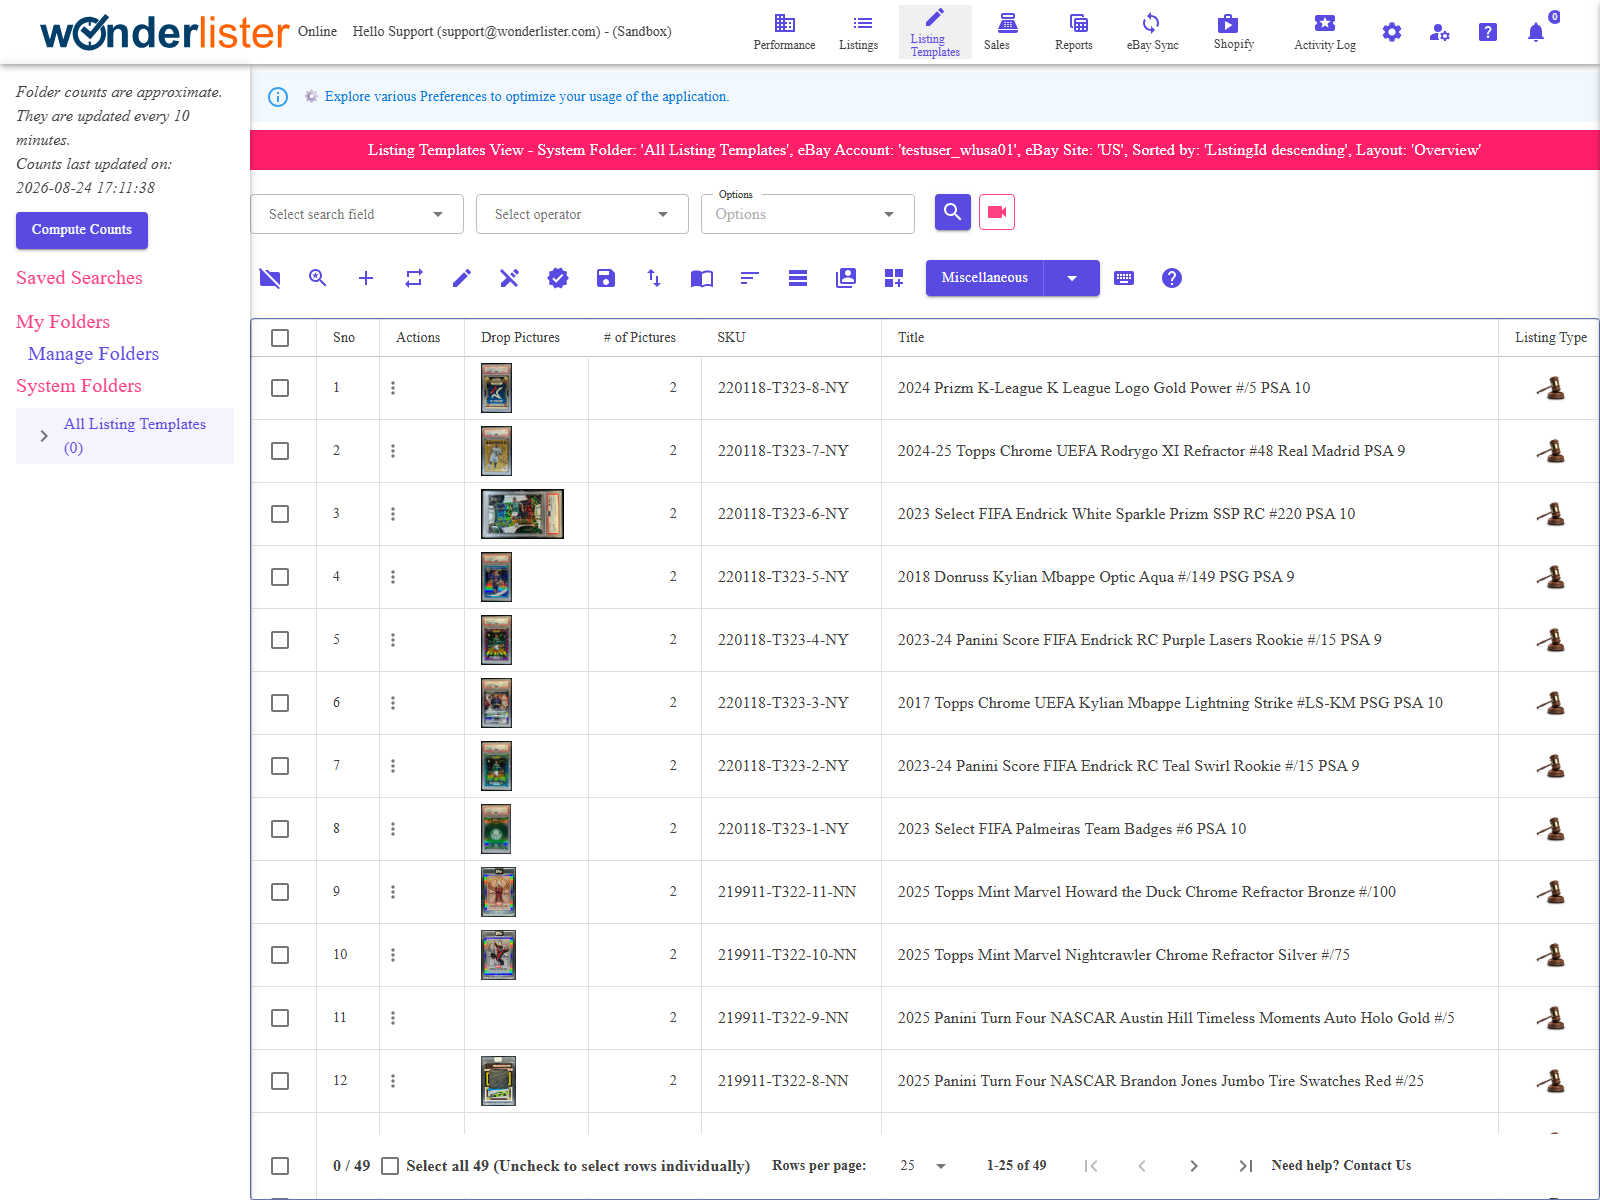This screenshot has height=1200, width=1600.
Task: Check the row 3 Endrick White Sparkle checkbox
Action: pos(280,514)
